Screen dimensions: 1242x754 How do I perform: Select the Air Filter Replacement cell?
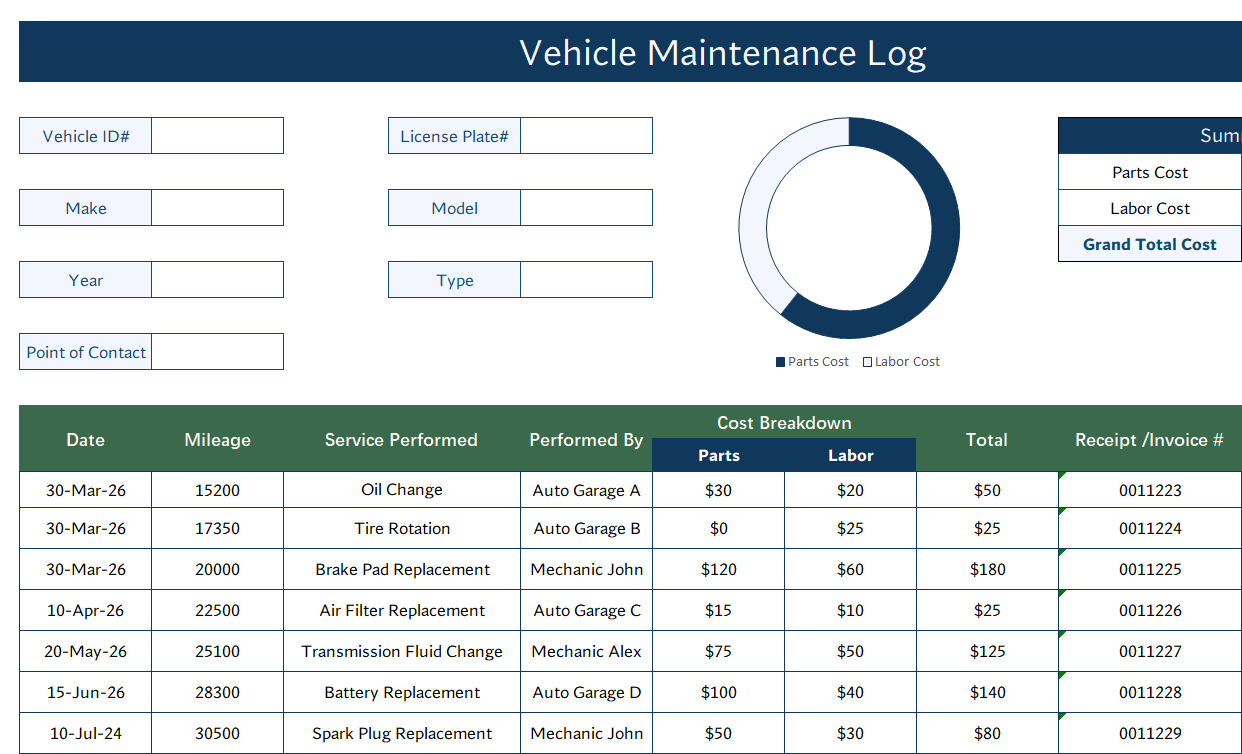(x=402, y=610)
